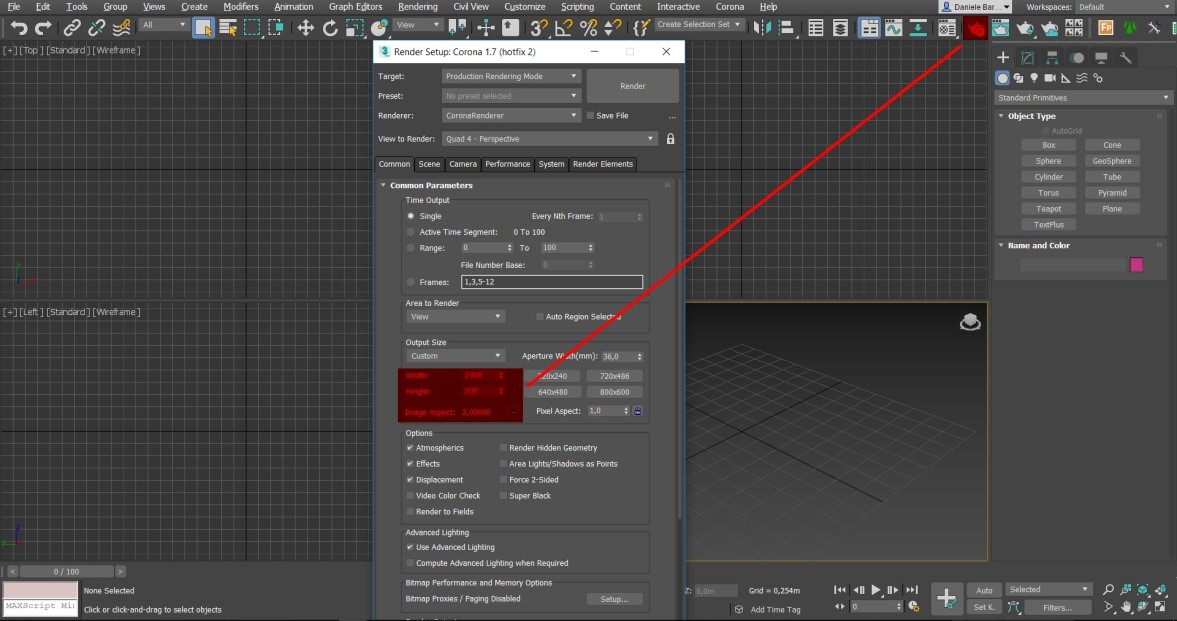Open the Modify tab in the command panel
The height and width of the screenshot is (621, 1177).
click(1027, 58)
